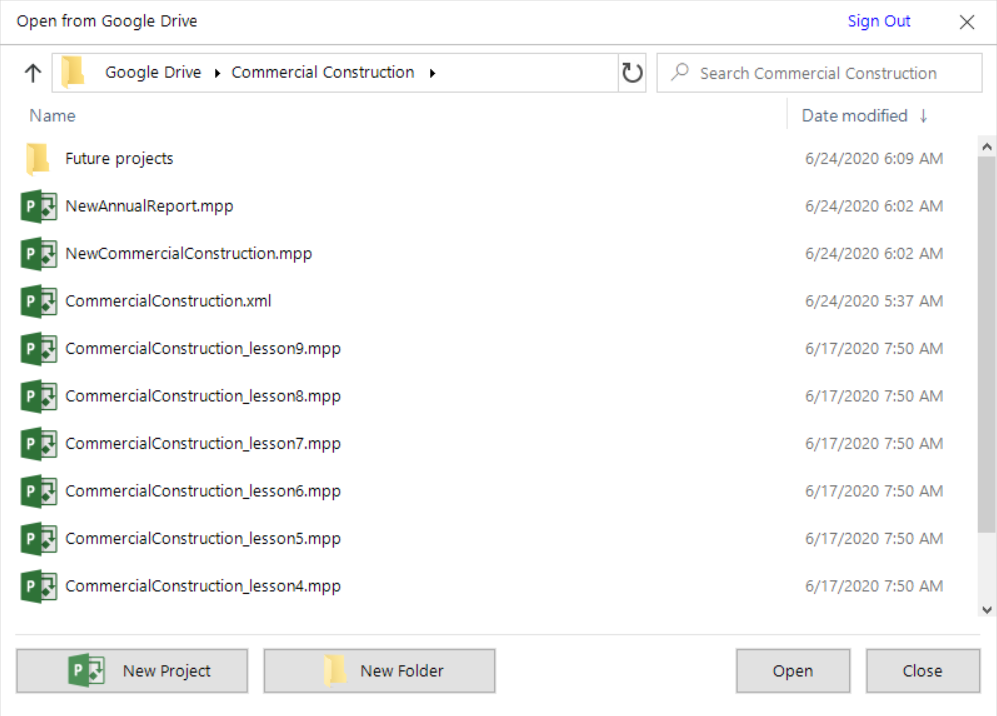Click the lesson9.mpp project icon
This screenshot has height=716, width=997.
click(x=39, y=348)
